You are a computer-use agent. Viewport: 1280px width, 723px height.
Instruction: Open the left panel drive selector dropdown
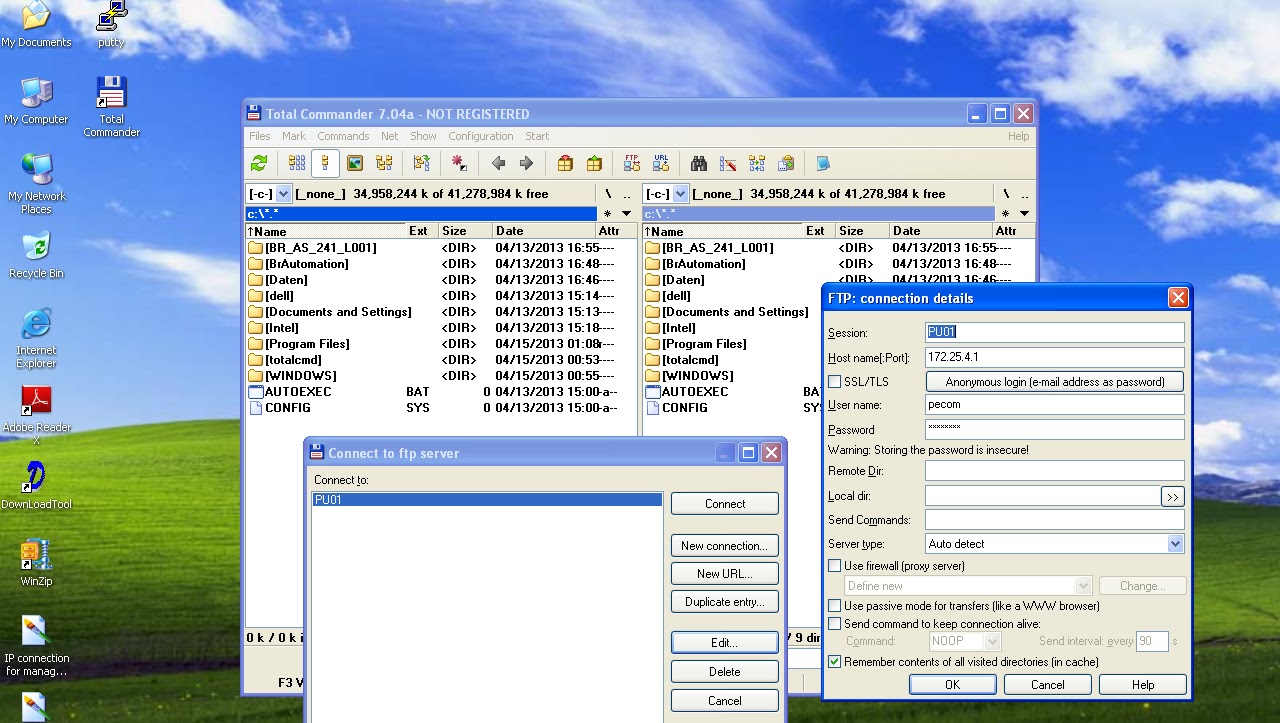point(284,193)
